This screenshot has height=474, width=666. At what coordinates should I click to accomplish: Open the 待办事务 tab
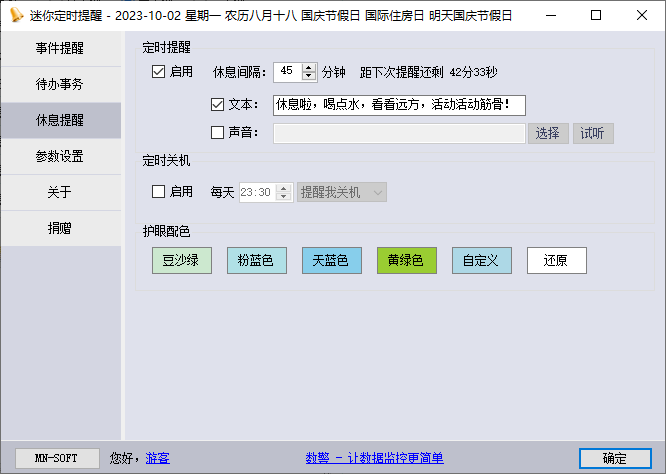click(60, 84)
